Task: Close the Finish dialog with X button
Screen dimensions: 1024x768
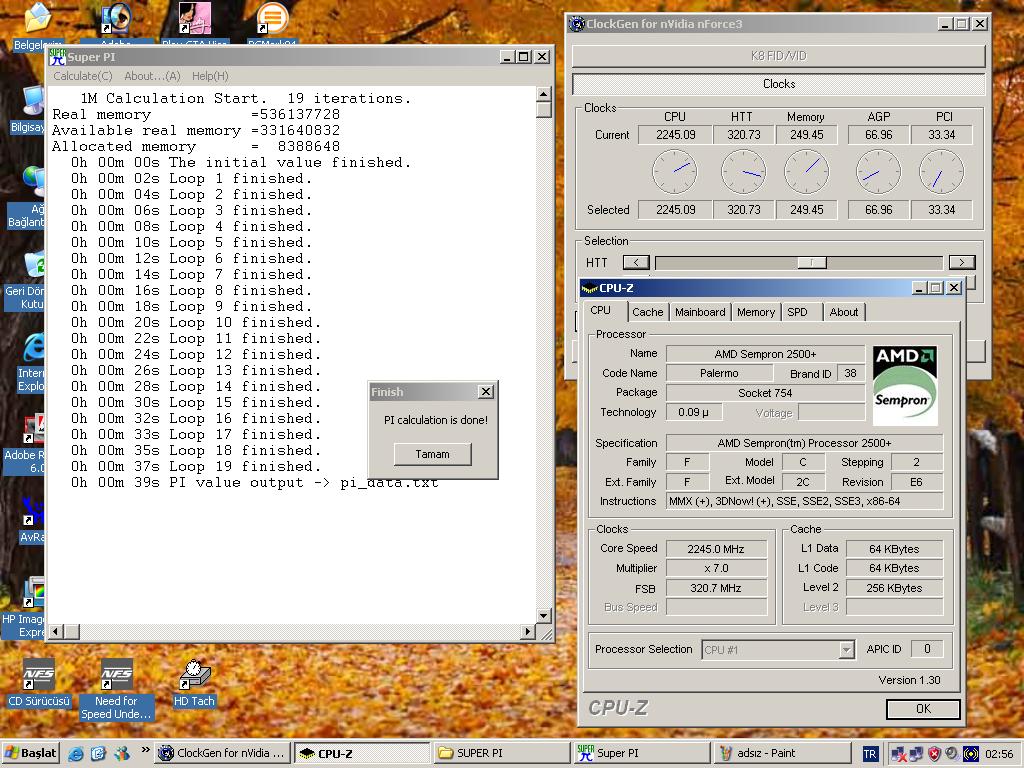Action: click(x=486, y=392)
